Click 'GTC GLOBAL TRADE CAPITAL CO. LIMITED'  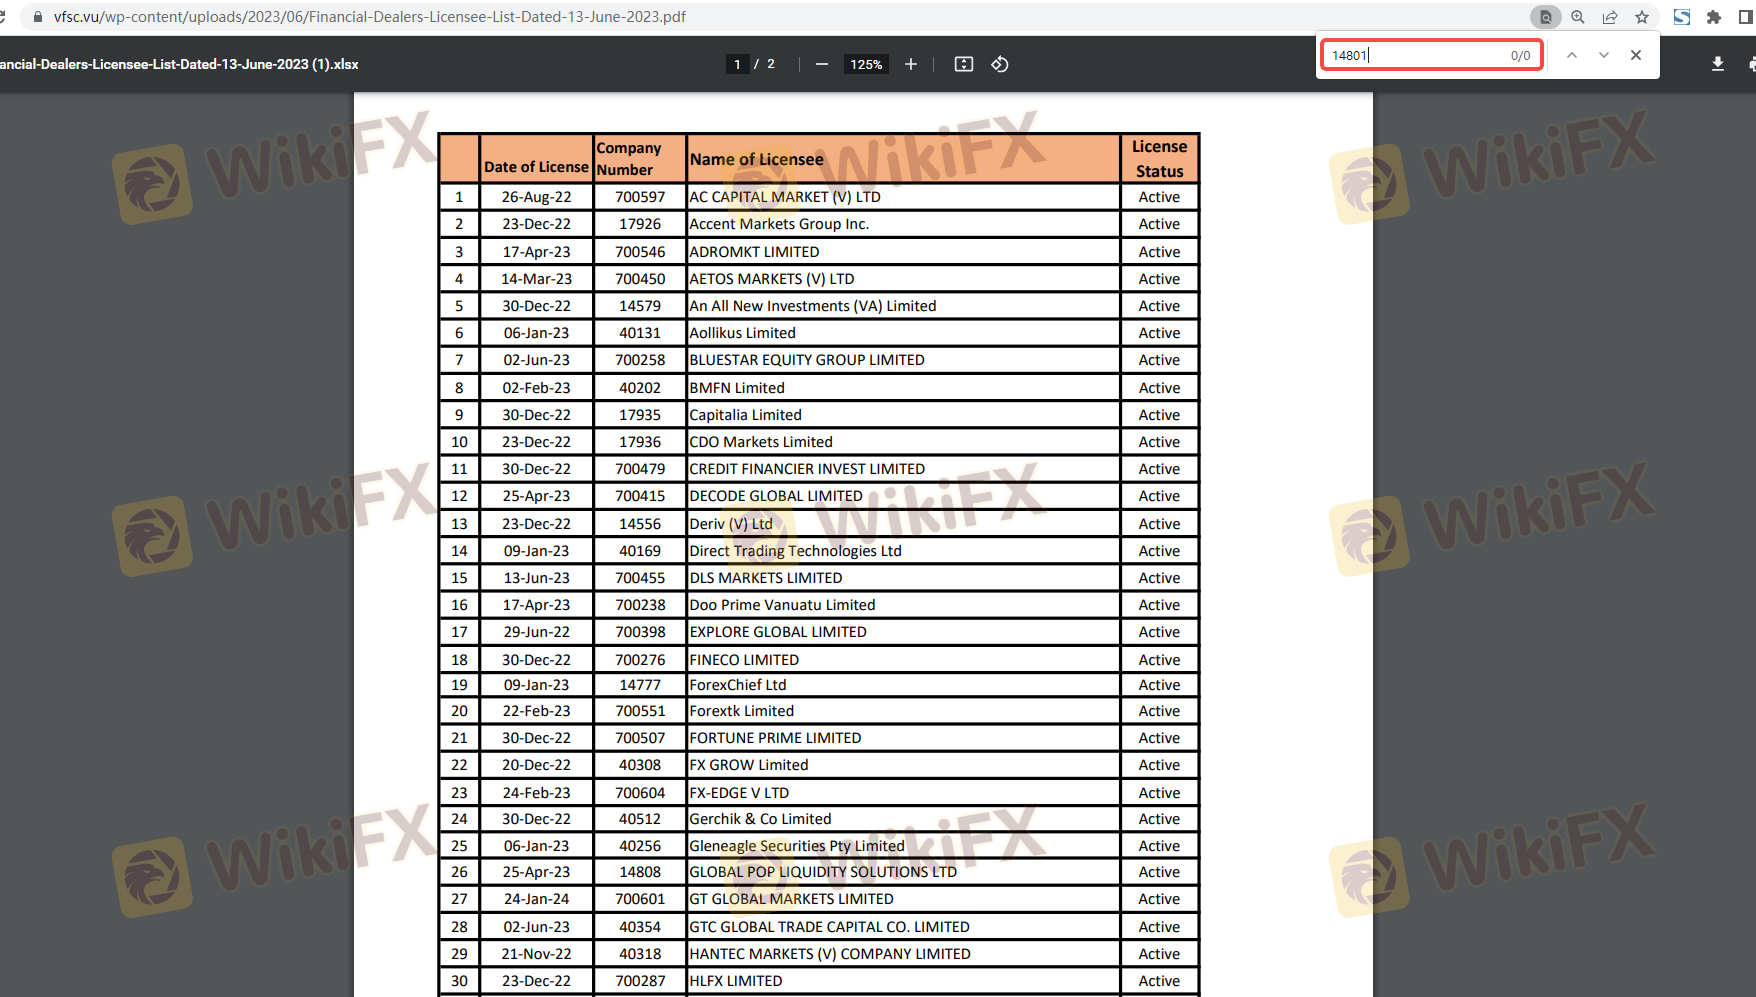(x=830, y=927)
